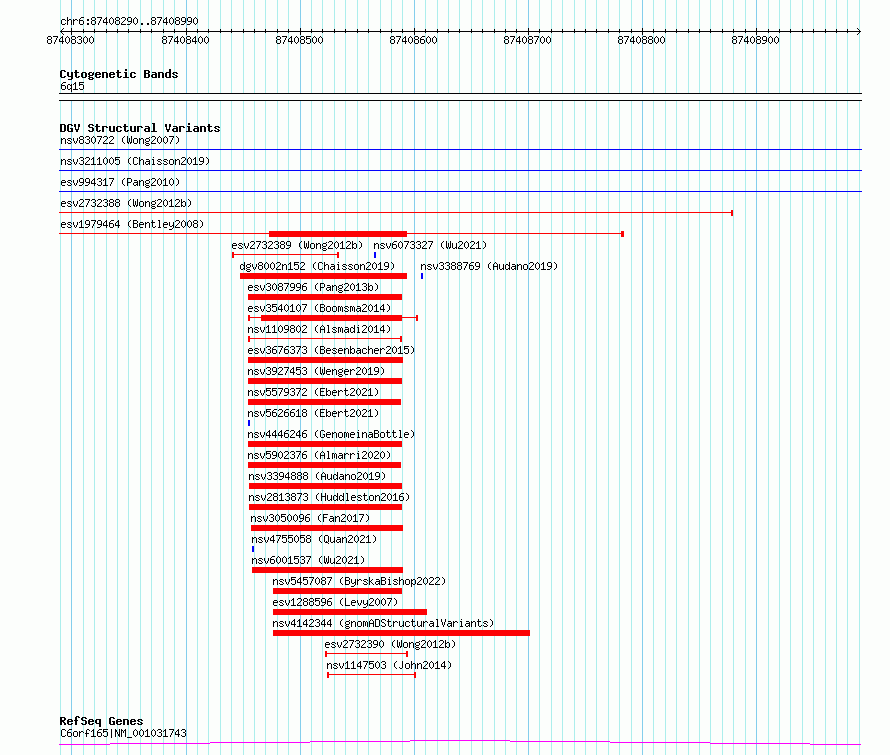This screenshot has width=890, height=755.
Task: Click the blue tick under nsv3388769
Action: tap(422, 276)
